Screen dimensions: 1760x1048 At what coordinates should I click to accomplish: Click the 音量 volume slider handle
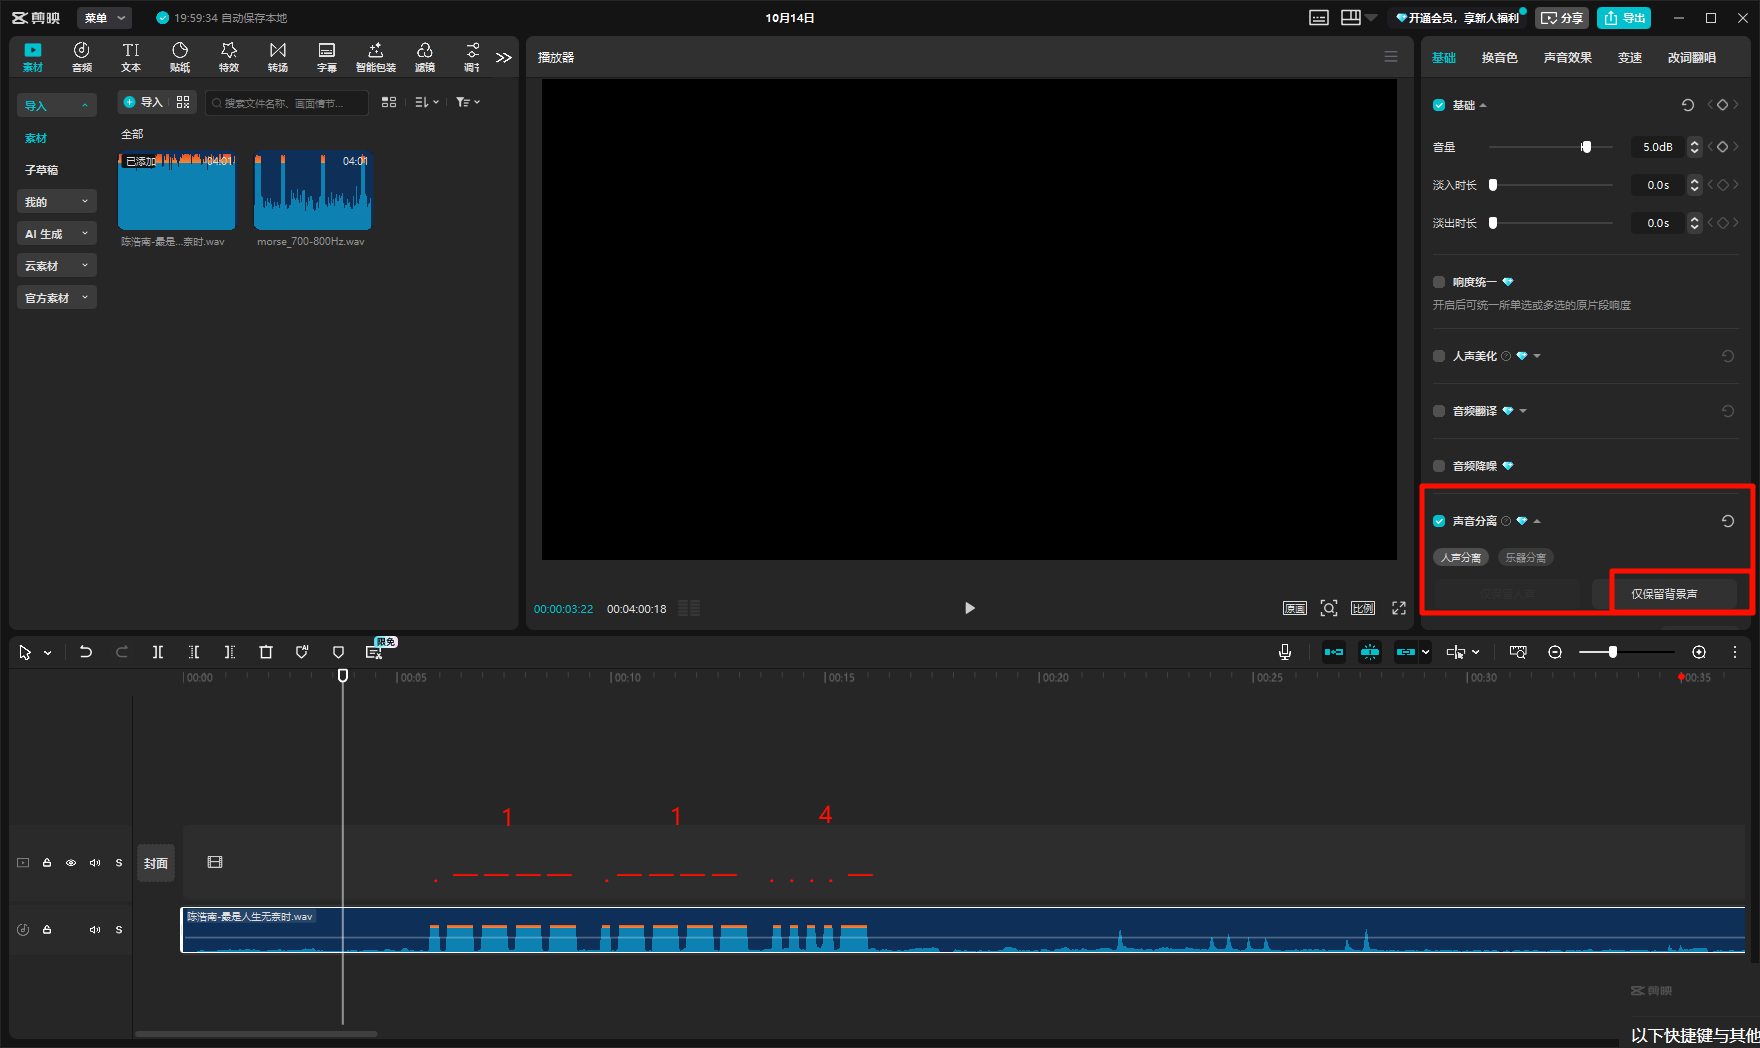(x=1586, y=147)
